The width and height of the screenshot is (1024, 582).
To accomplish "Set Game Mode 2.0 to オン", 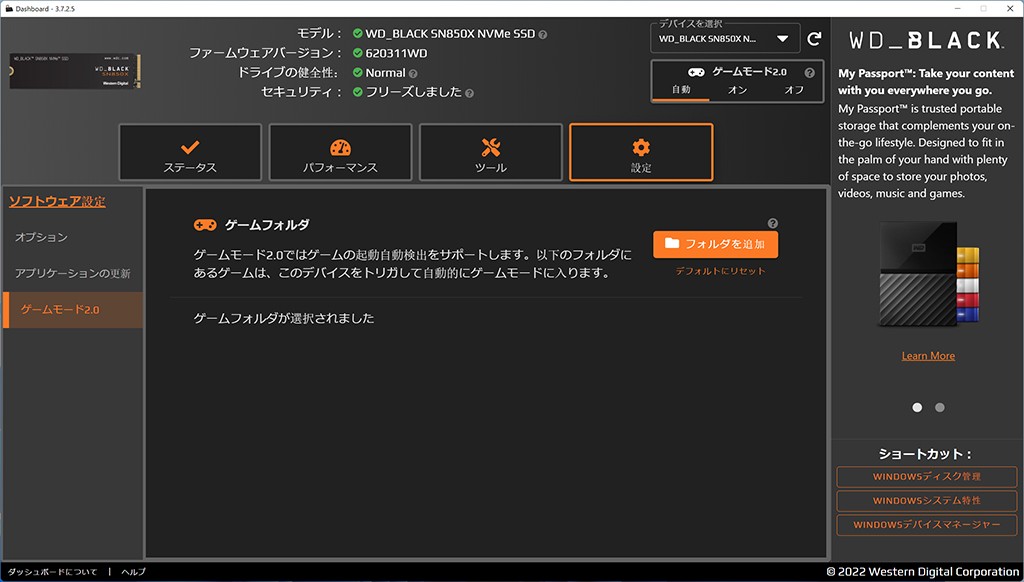I will pos(737,90).
